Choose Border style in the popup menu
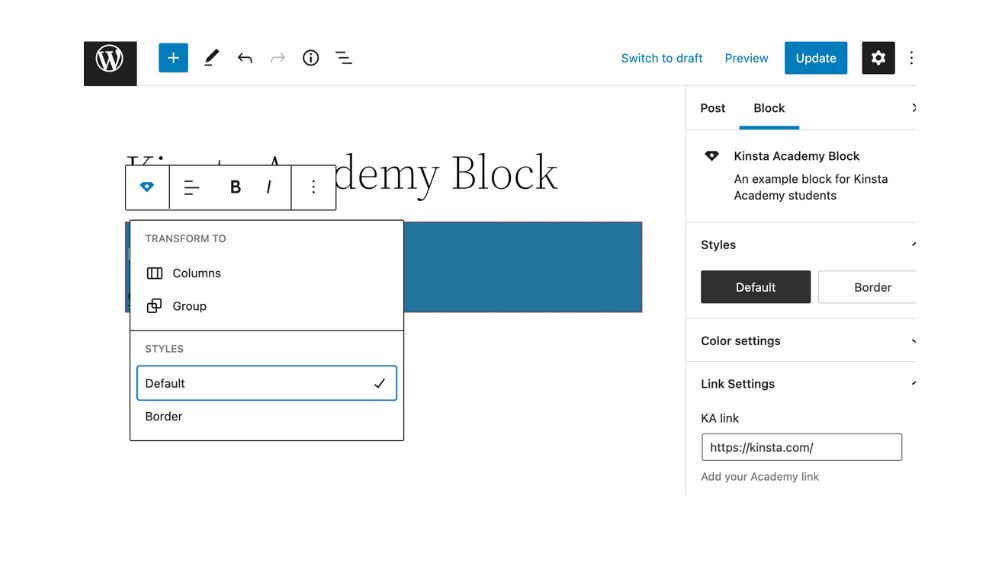This screenshot has height=562, width=1000. click(x=267, y=417)
